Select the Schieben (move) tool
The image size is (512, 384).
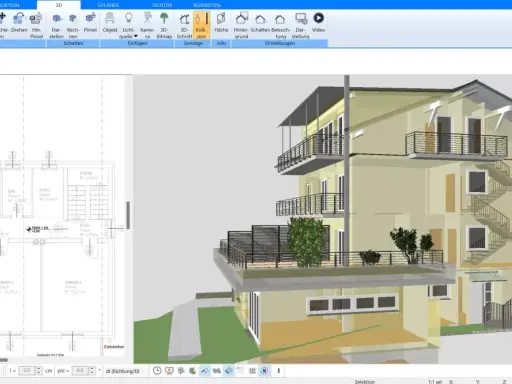[x=3, y=25]
